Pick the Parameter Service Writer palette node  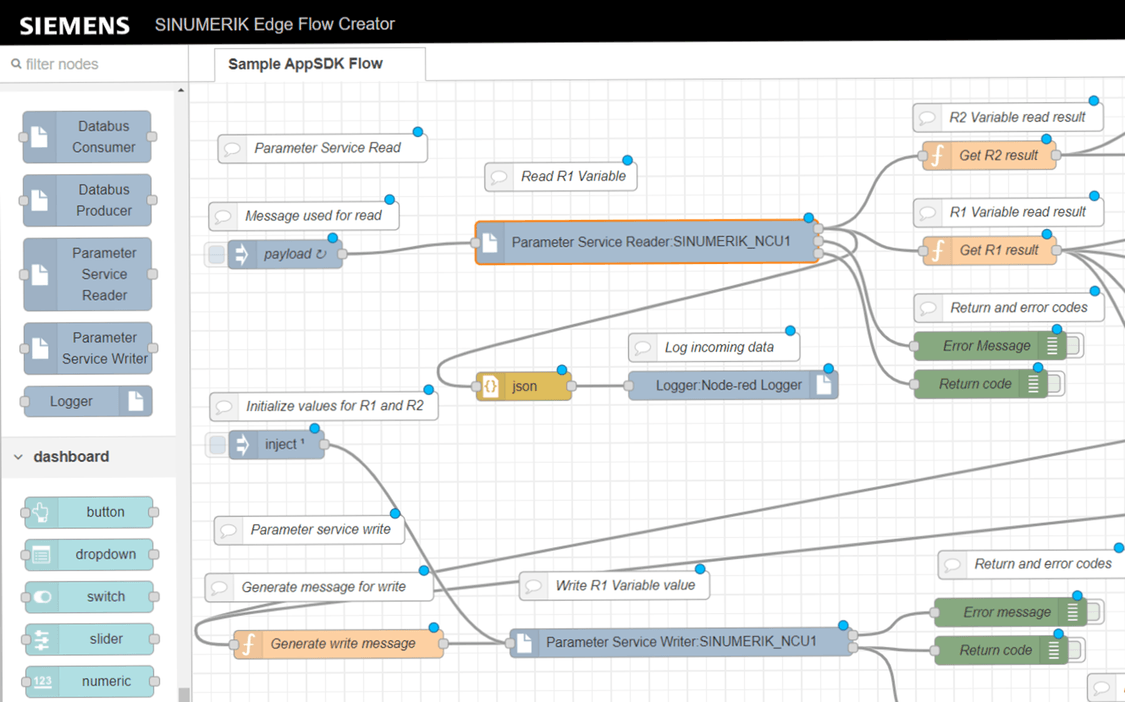[87, 348]
